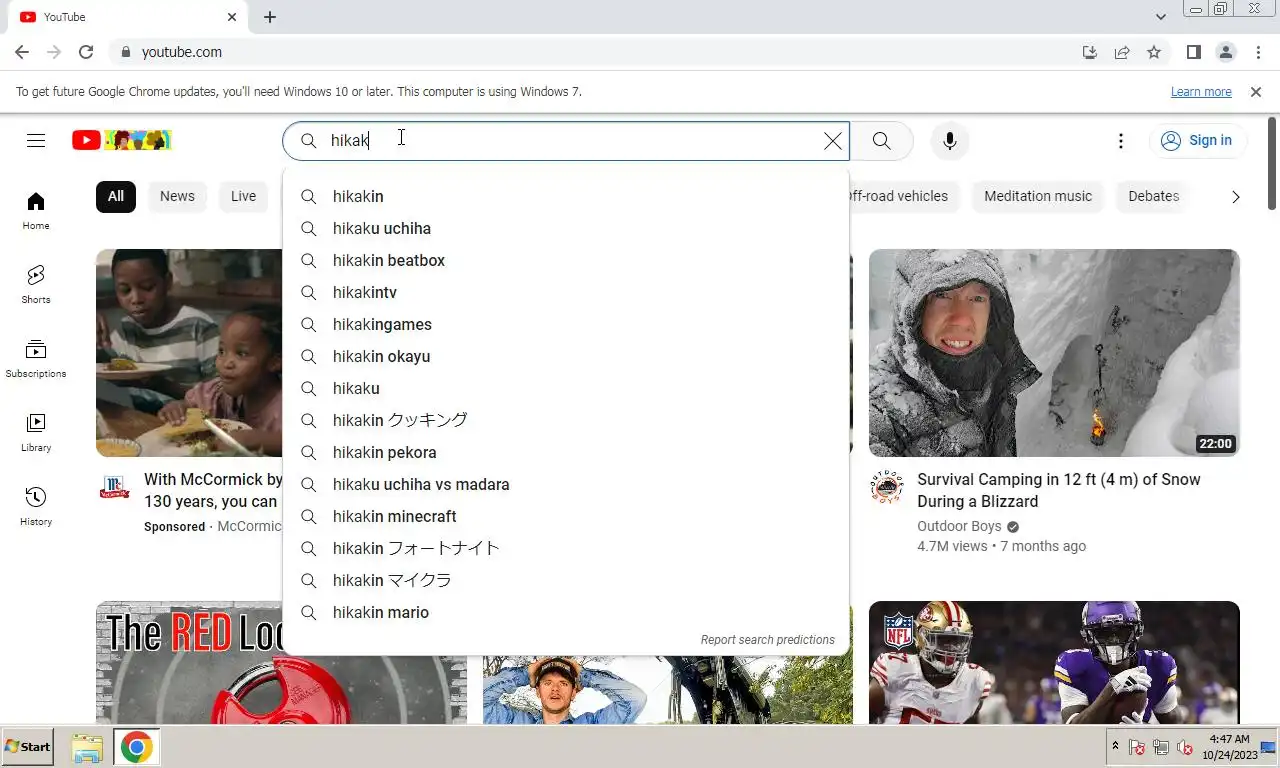Open the tab search dropdown arrow
The width and height of the screenshot is (1280, 768).
(x=1160, y=17)
